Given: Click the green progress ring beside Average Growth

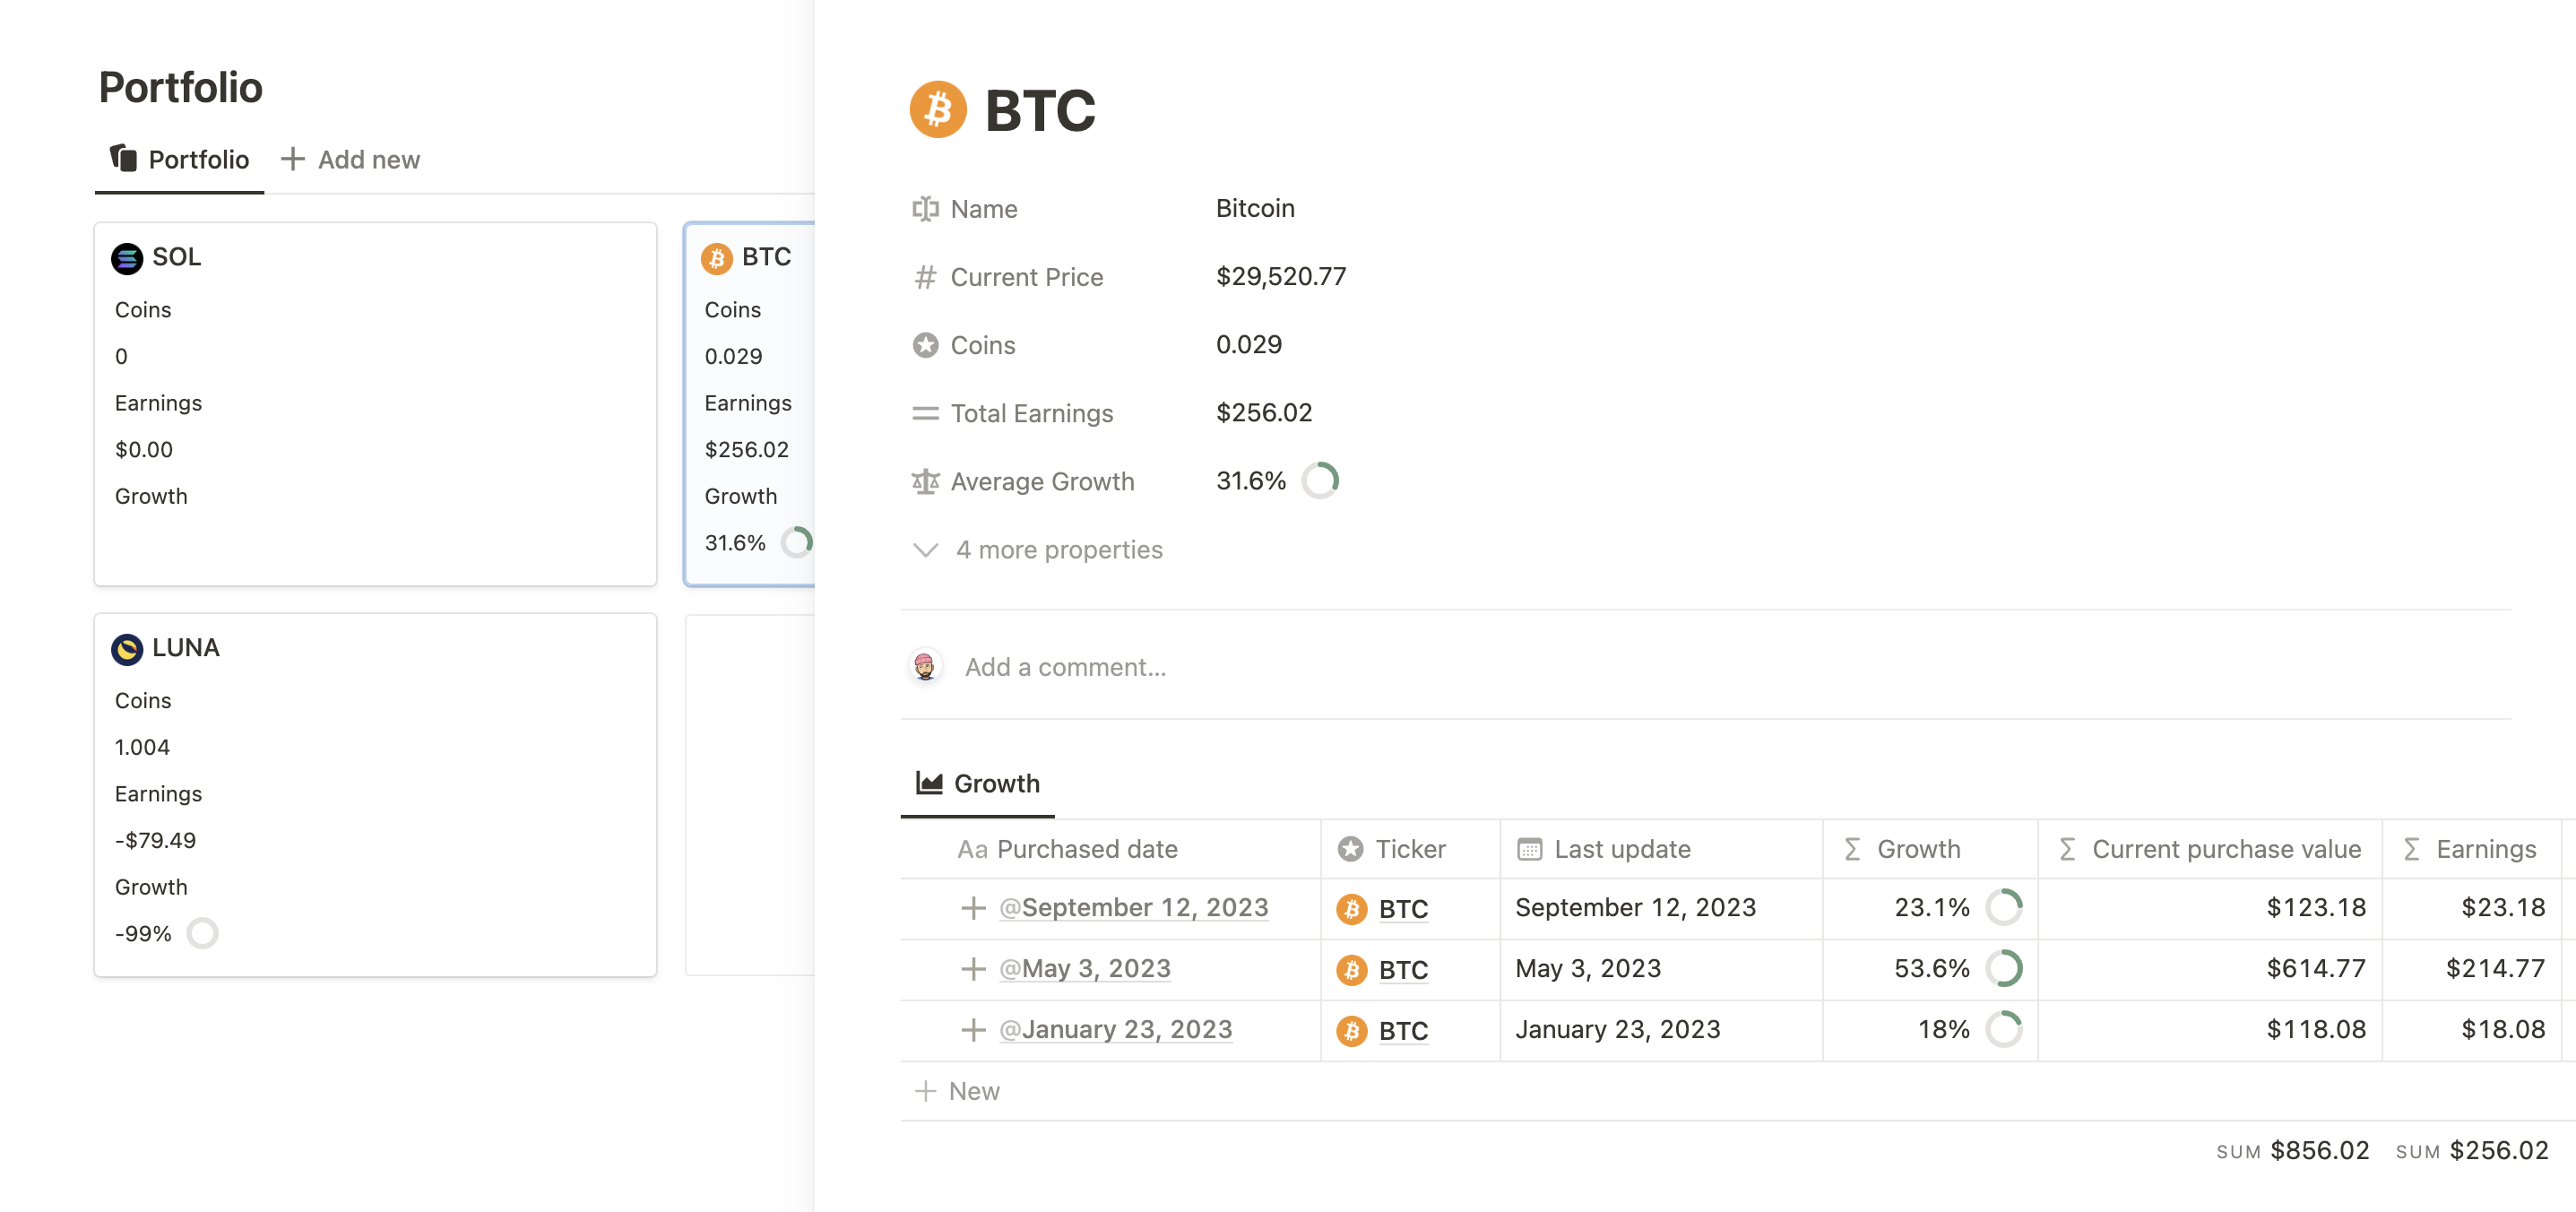Looking at the screenshot, I should 1322,480.
